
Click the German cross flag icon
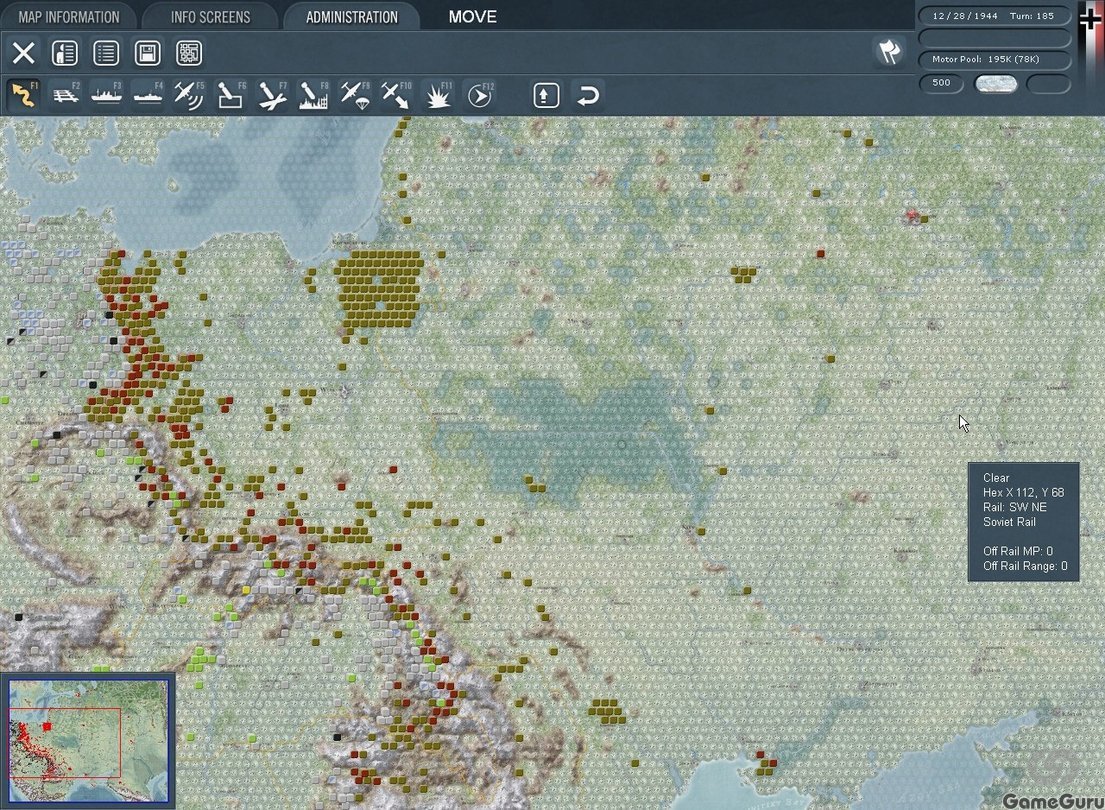click(1090, 20)
